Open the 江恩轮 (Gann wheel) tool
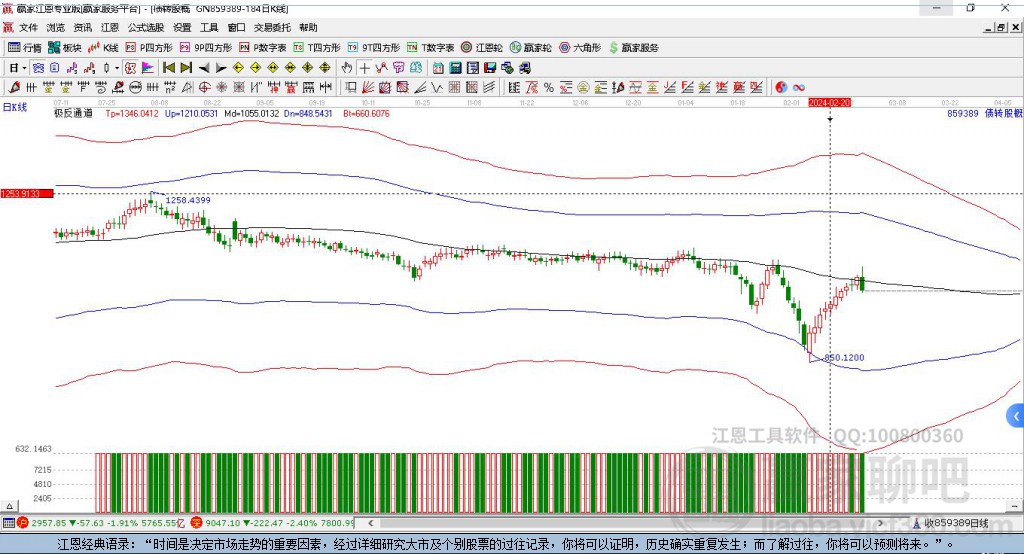Viewport: 1024px width, 554px height. pos(482,47)
